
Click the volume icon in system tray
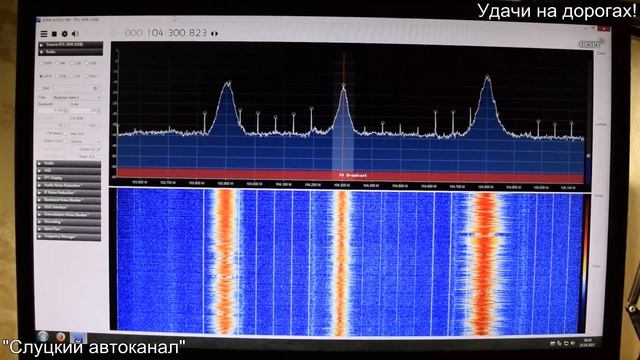click(573, 343)
